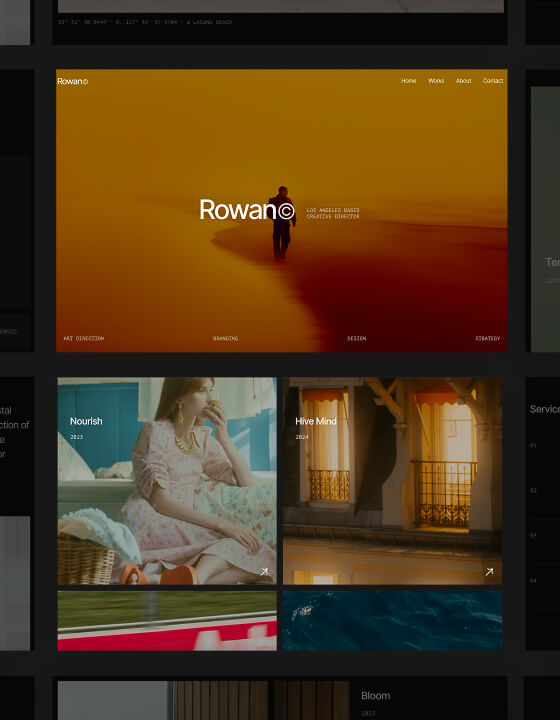The height and width of the screenshot is (720, 560).
Task: Click the arrow icon on the Hive Mind card
Action: (x=489, y=572)
